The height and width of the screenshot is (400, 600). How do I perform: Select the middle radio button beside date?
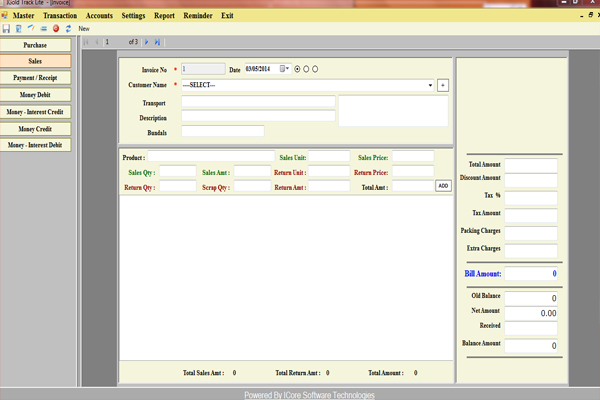pyautogui.click(x=306, y=69)
